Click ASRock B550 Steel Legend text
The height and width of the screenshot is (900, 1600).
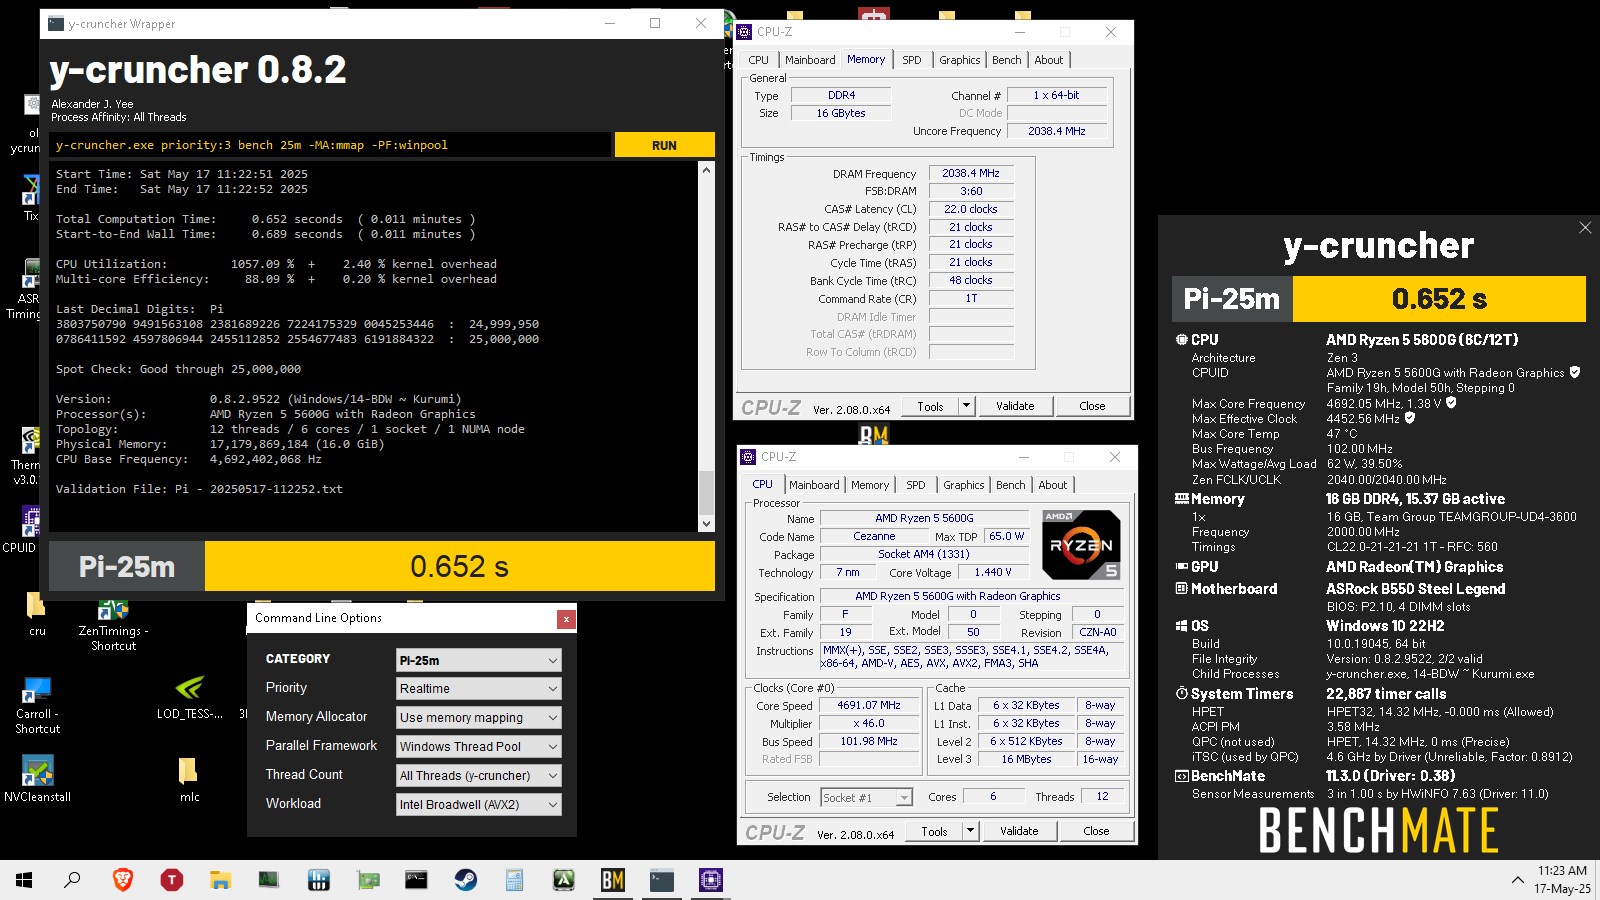point(1415,589)
